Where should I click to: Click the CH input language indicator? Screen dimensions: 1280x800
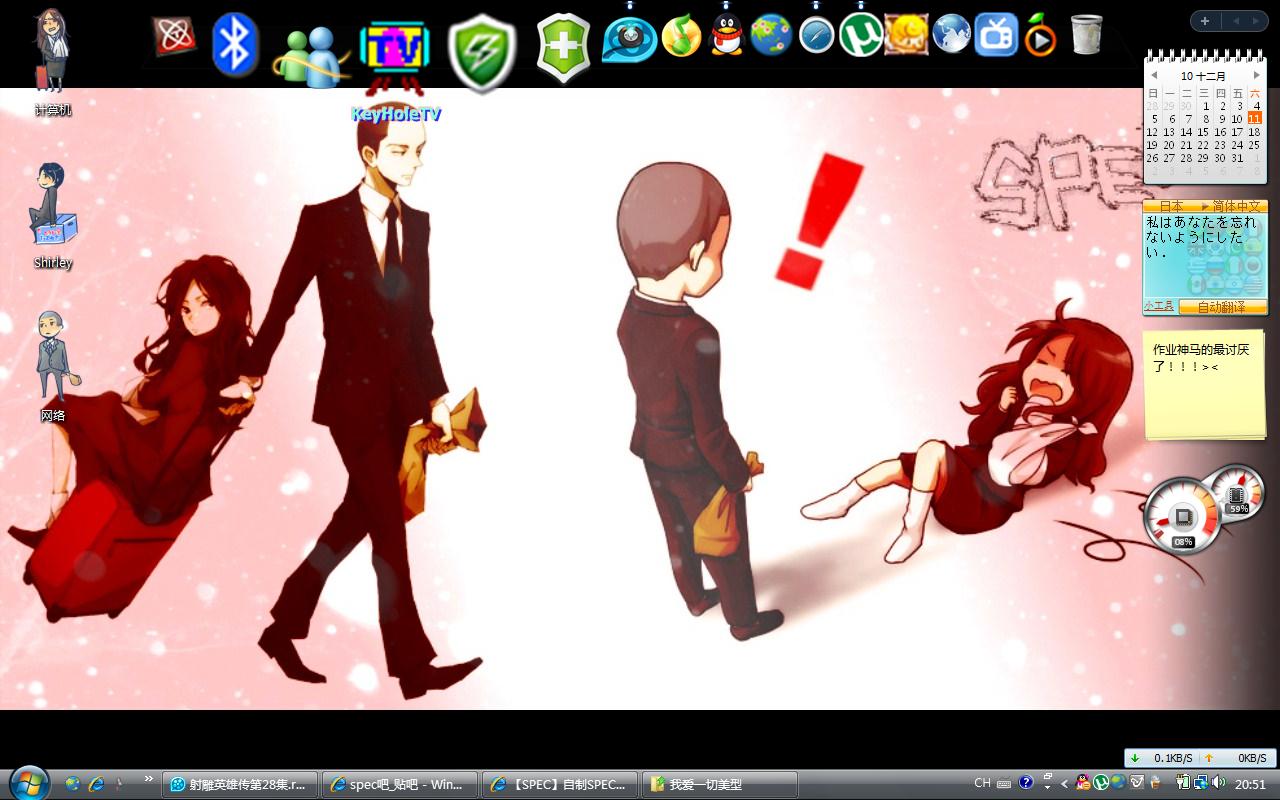pyautogui.click(x=982, y=784)
